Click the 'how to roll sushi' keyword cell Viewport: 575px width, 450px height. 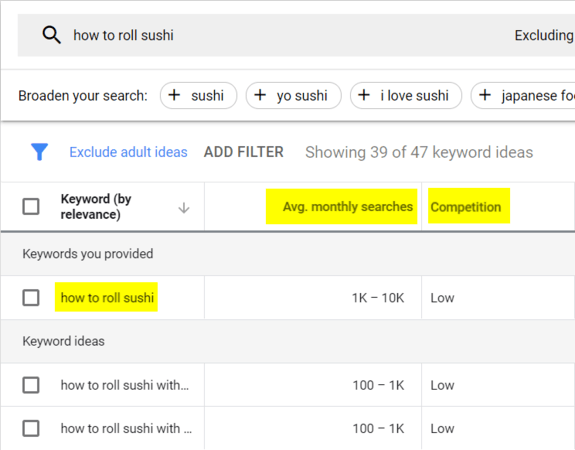107,297
